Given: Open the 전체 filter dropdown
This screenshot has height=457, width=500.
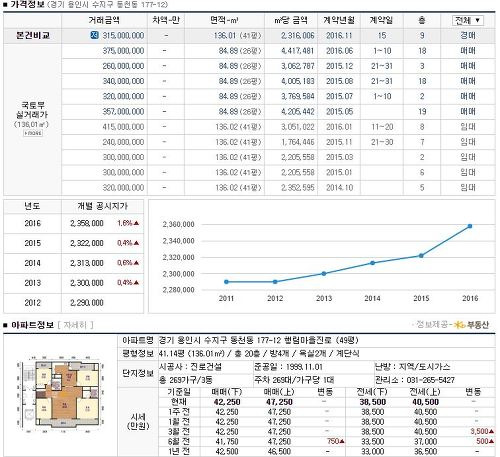Looking at the screenshot, I should (x=468, y=21).
